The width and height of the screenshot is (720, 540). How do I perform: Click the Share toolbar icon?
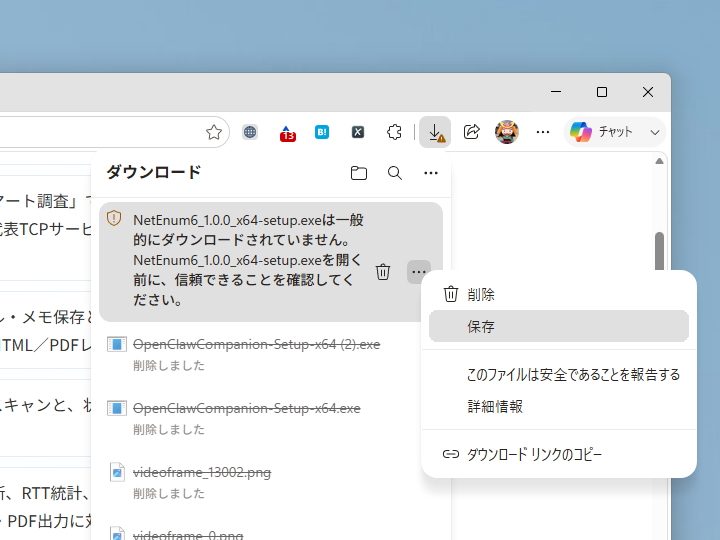tap(472, 132)
